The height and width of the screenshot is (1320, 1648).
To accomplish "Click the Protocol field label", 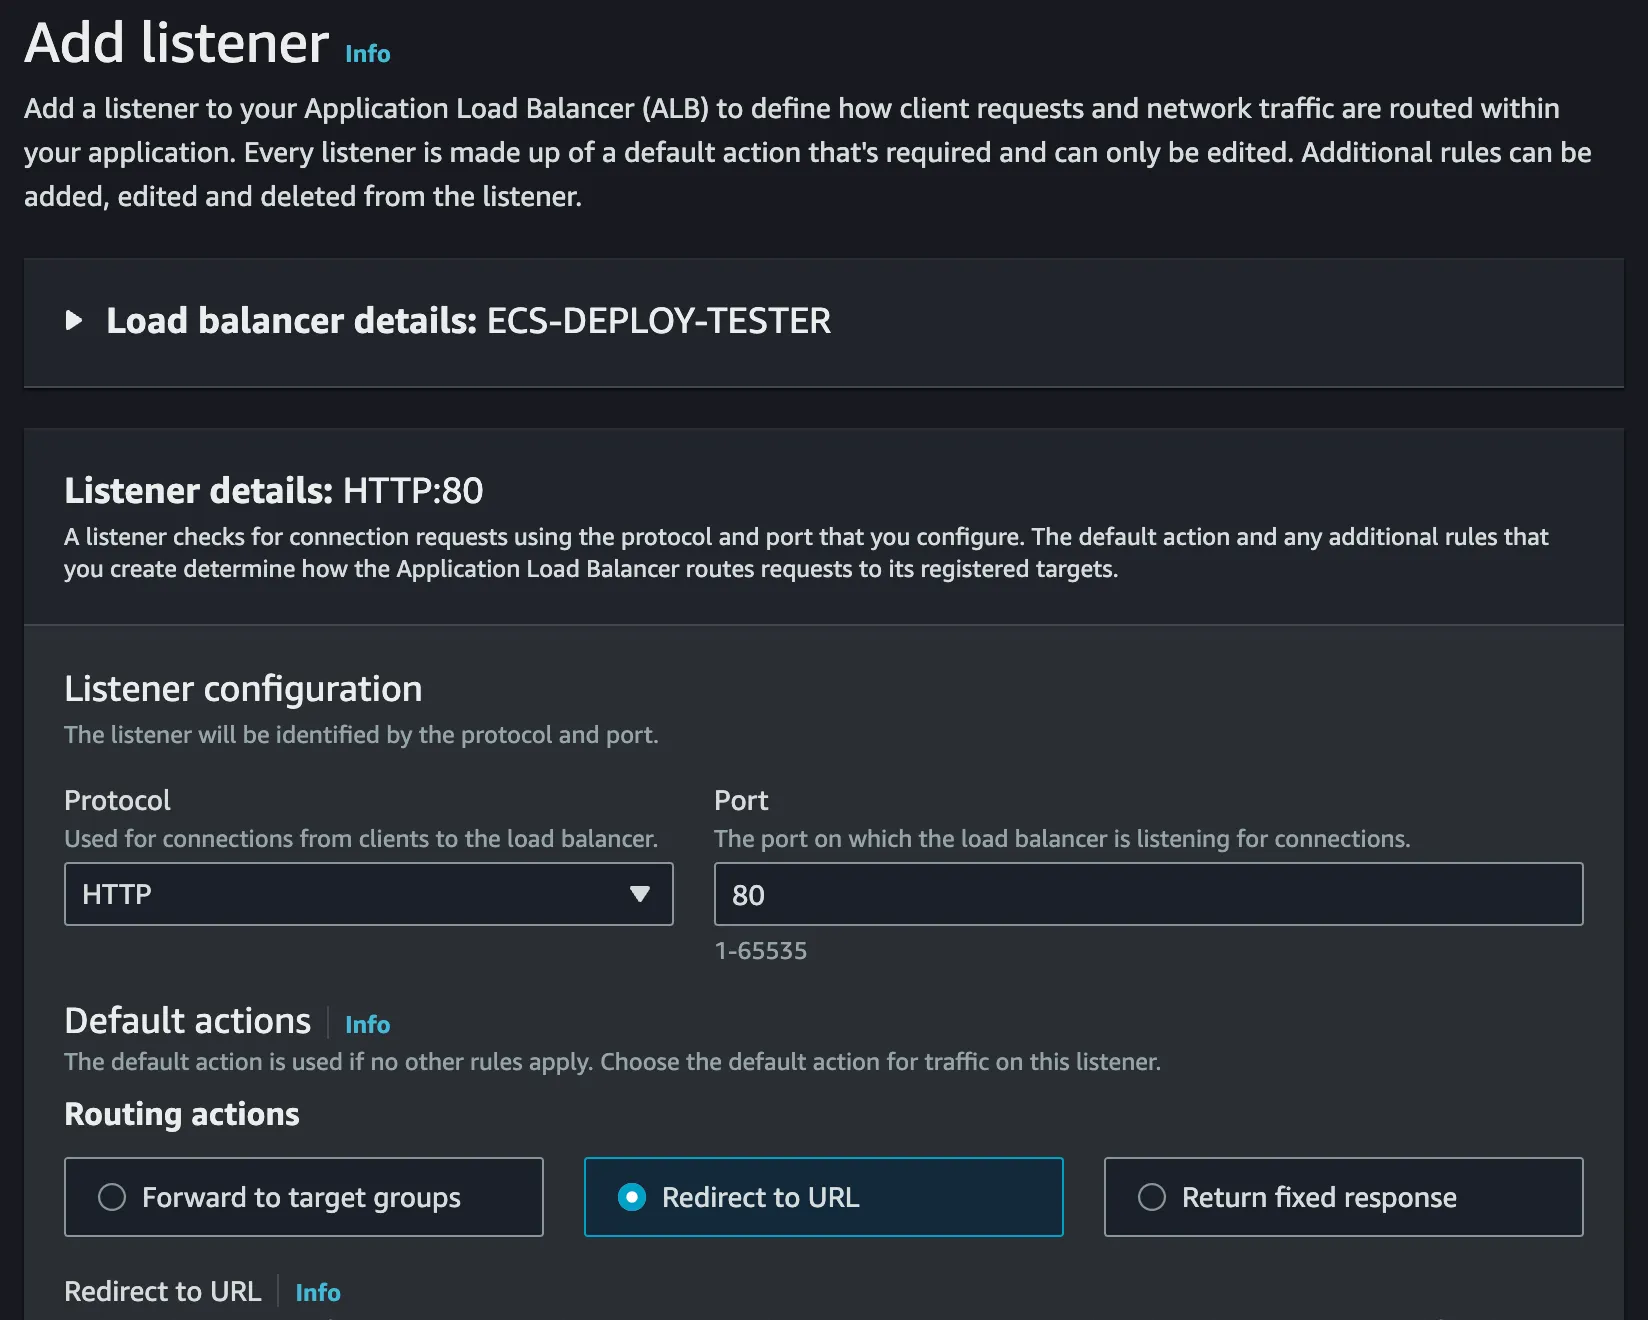I will coord(117,801).
